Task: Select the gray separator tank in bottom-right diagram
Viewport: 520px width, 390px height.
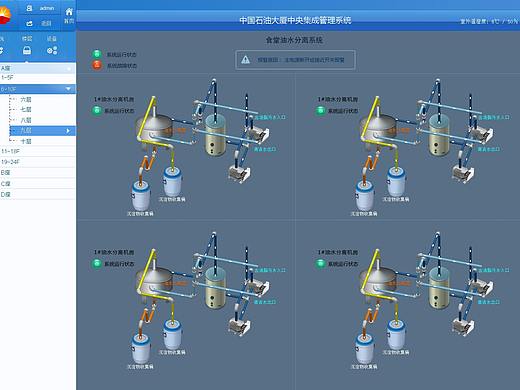Action: (378, 281)
